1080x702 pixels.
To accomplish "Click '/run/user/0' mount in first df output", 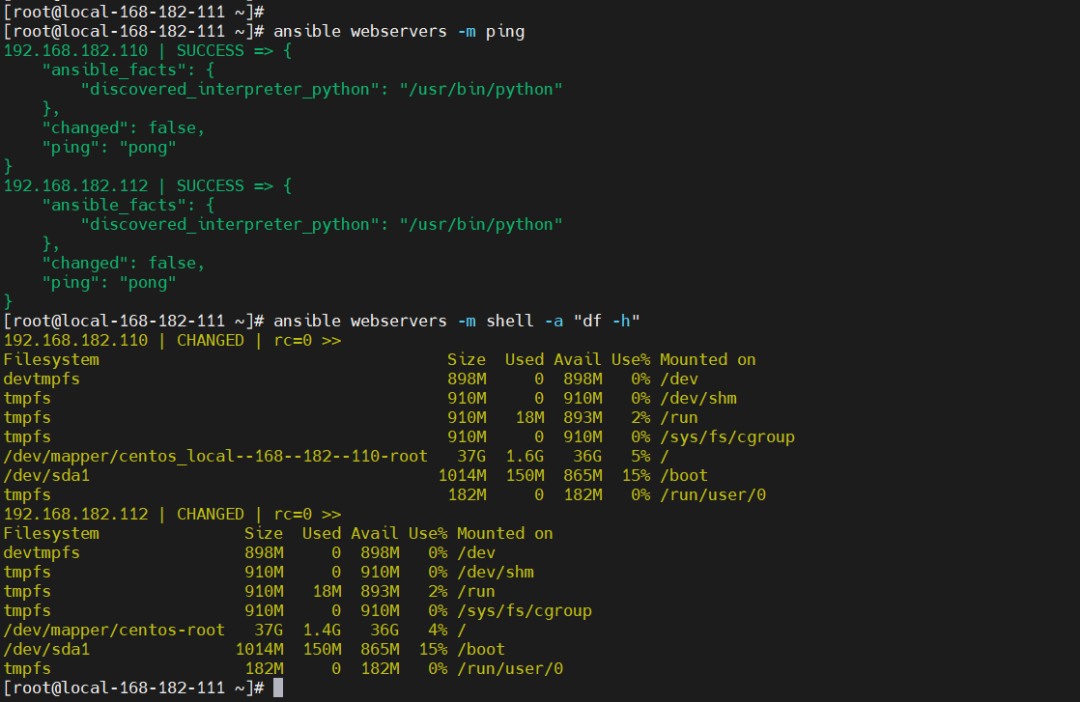I will (x=713, y=495).
